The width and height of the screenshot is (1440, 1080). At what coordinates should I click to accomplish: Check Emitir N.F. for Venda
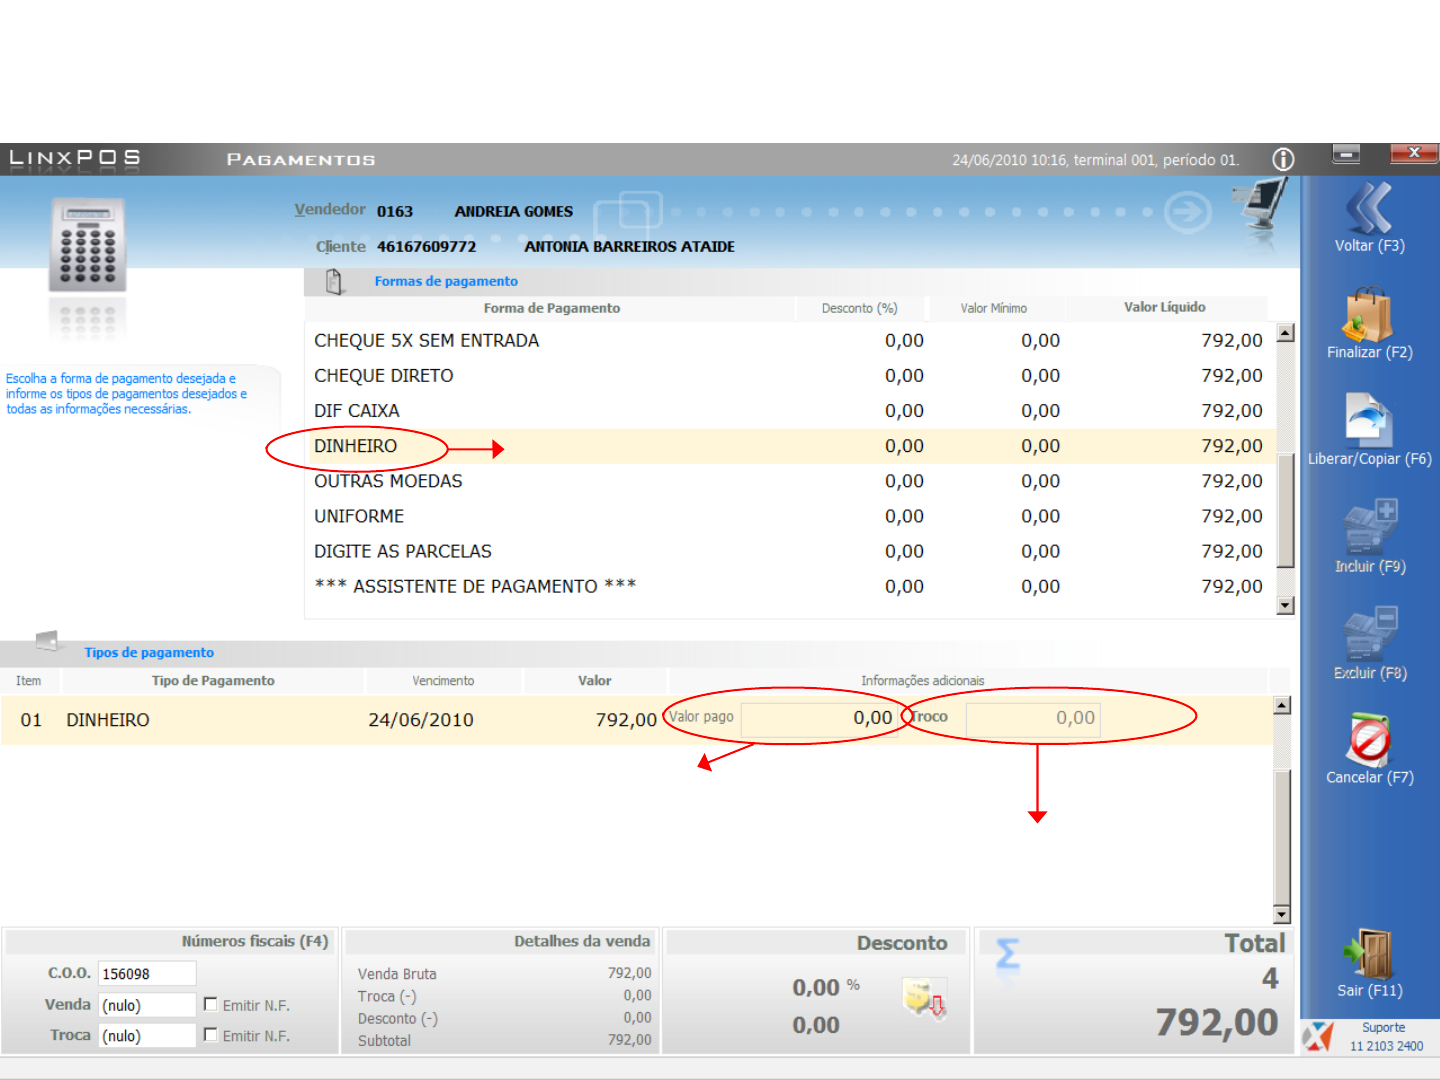point(210,1004)
